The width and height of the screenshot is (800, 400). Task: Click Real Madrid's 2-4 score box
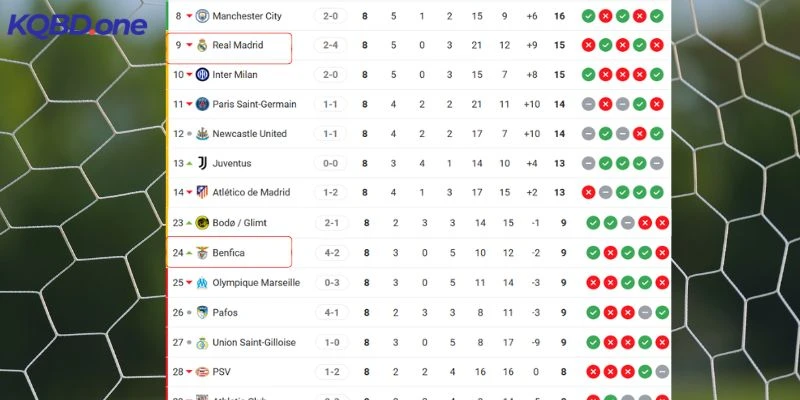[x=331, y=45]
